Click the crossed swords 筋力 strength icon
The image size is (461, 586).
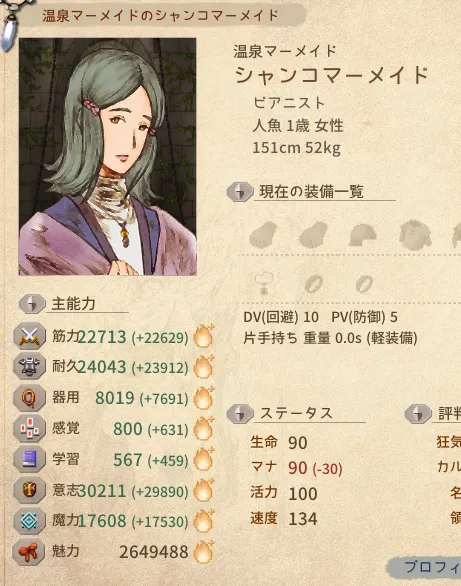29,336
